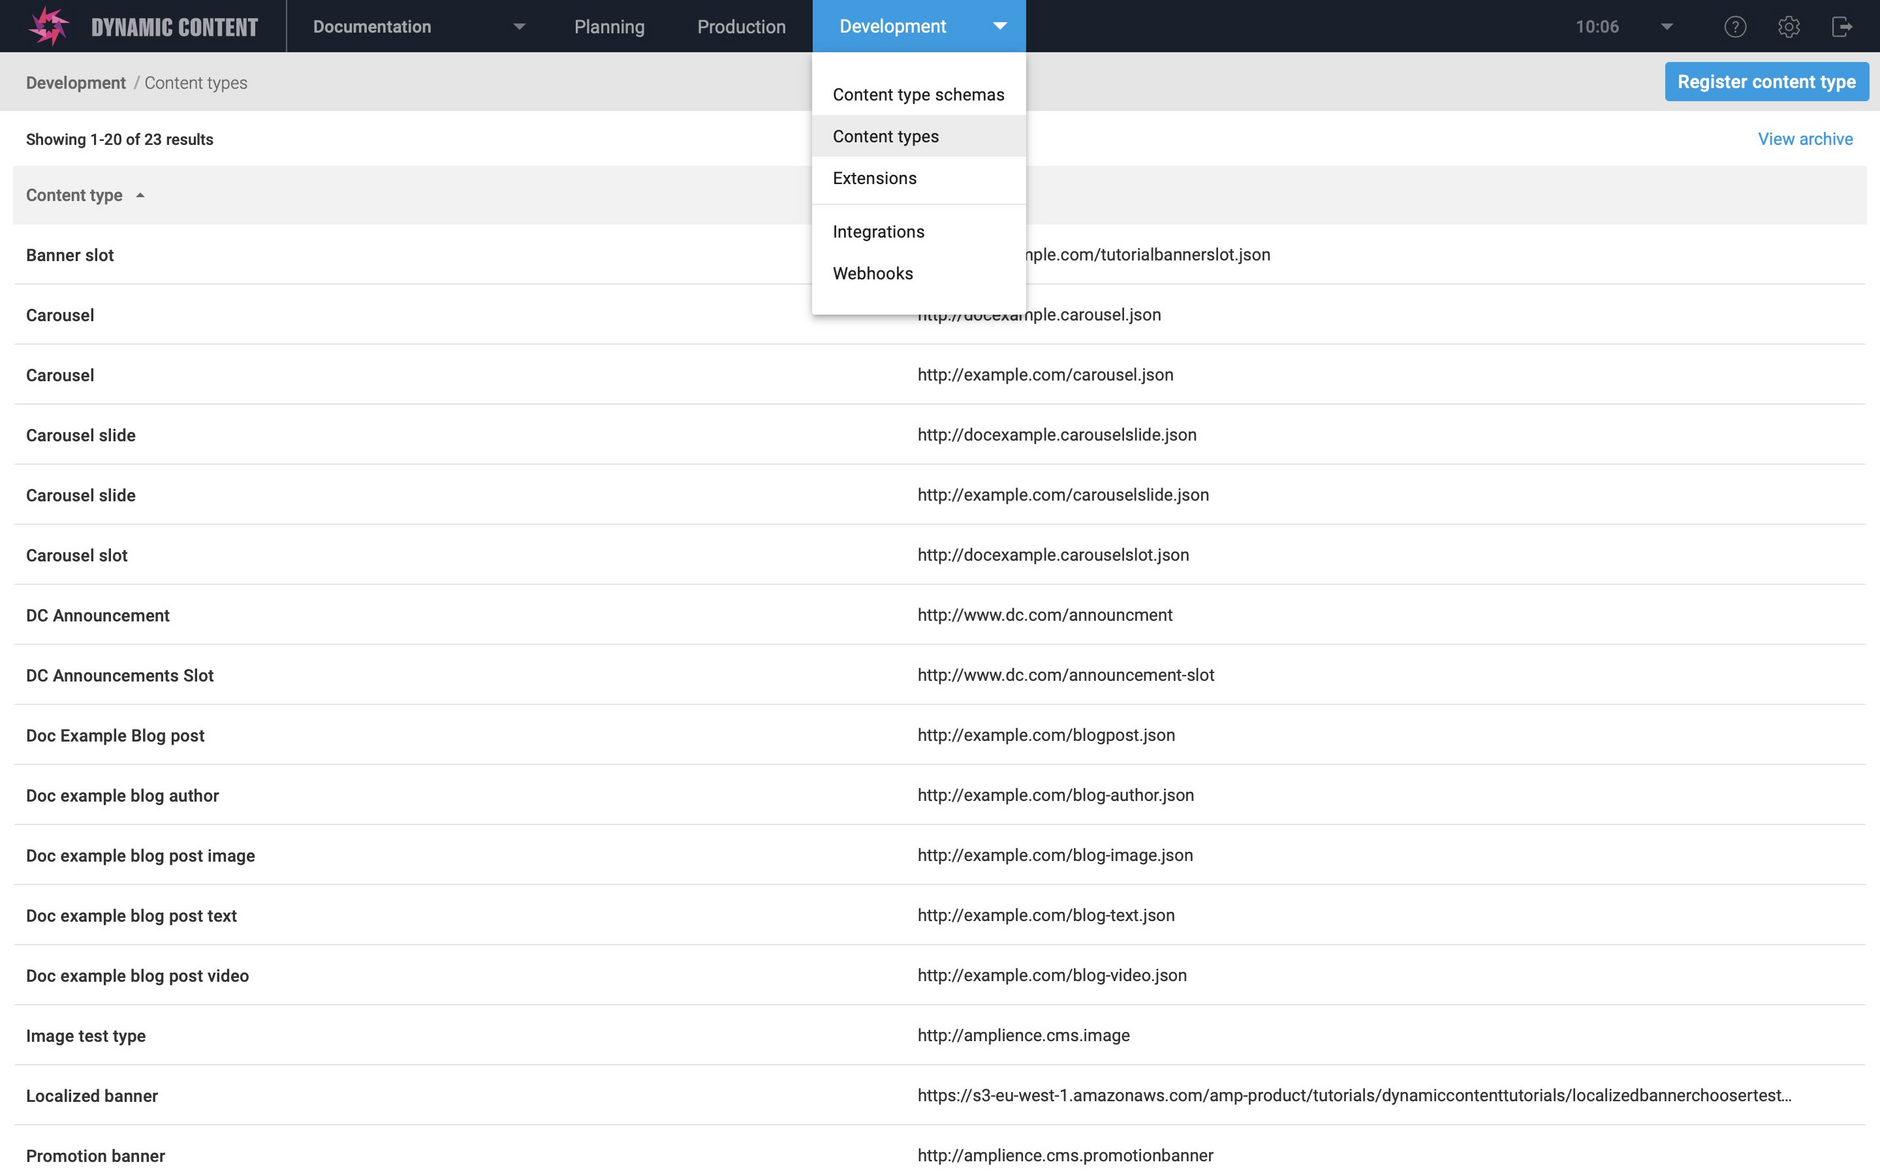Click the Register content type button
The width and height of the screenshot is (1880, 1175).
click(1767, 81)
